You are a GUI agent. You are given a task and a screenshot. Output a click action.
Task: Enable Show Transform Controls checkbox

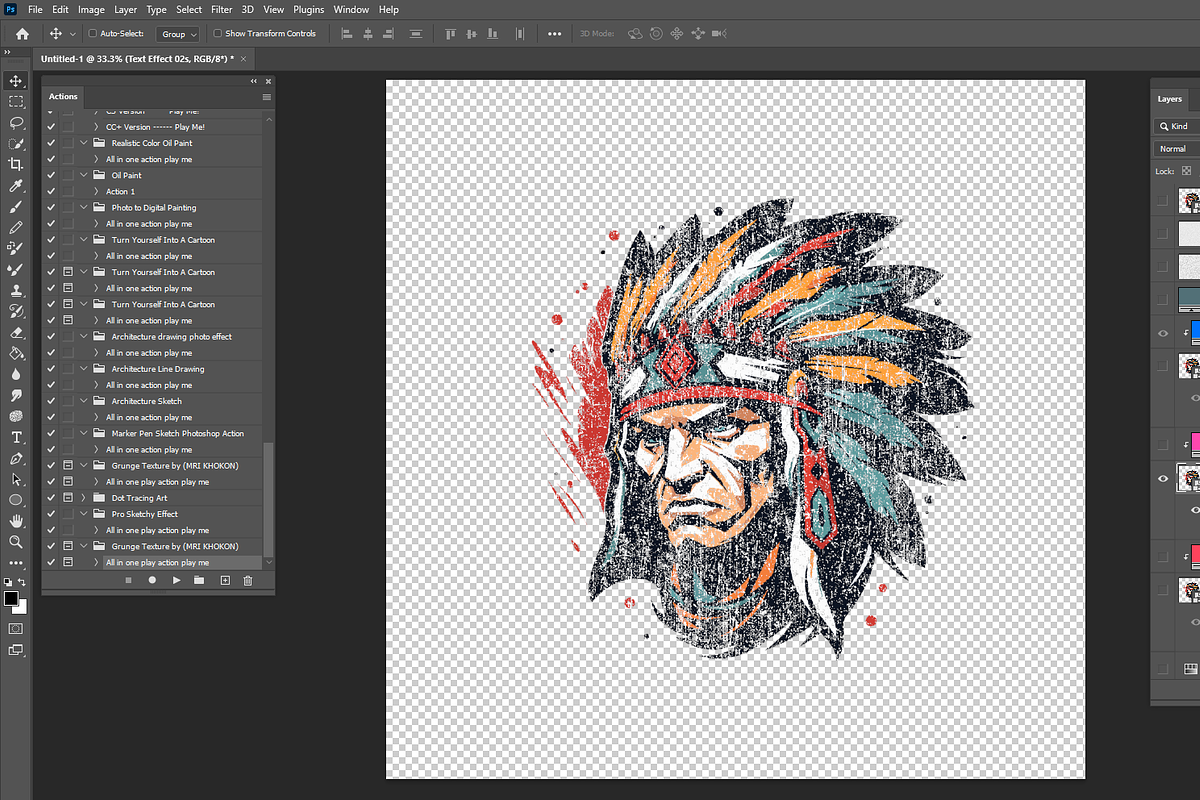[x=218, y=34]
